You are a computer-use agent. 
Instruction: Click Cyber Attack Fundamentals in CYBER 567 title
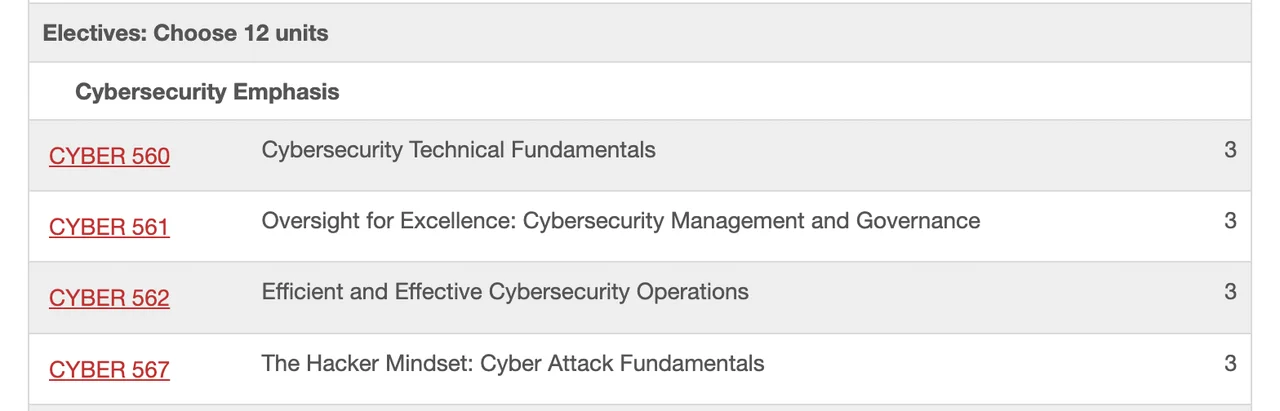point(622,363)
